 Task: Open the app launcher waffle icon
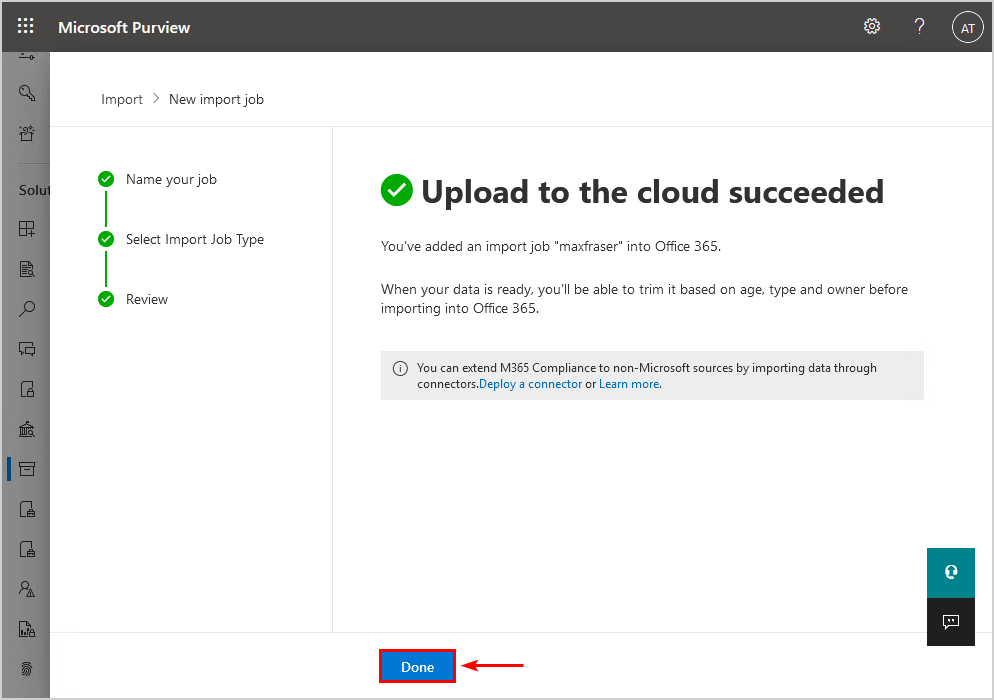[x=25, y=26]
